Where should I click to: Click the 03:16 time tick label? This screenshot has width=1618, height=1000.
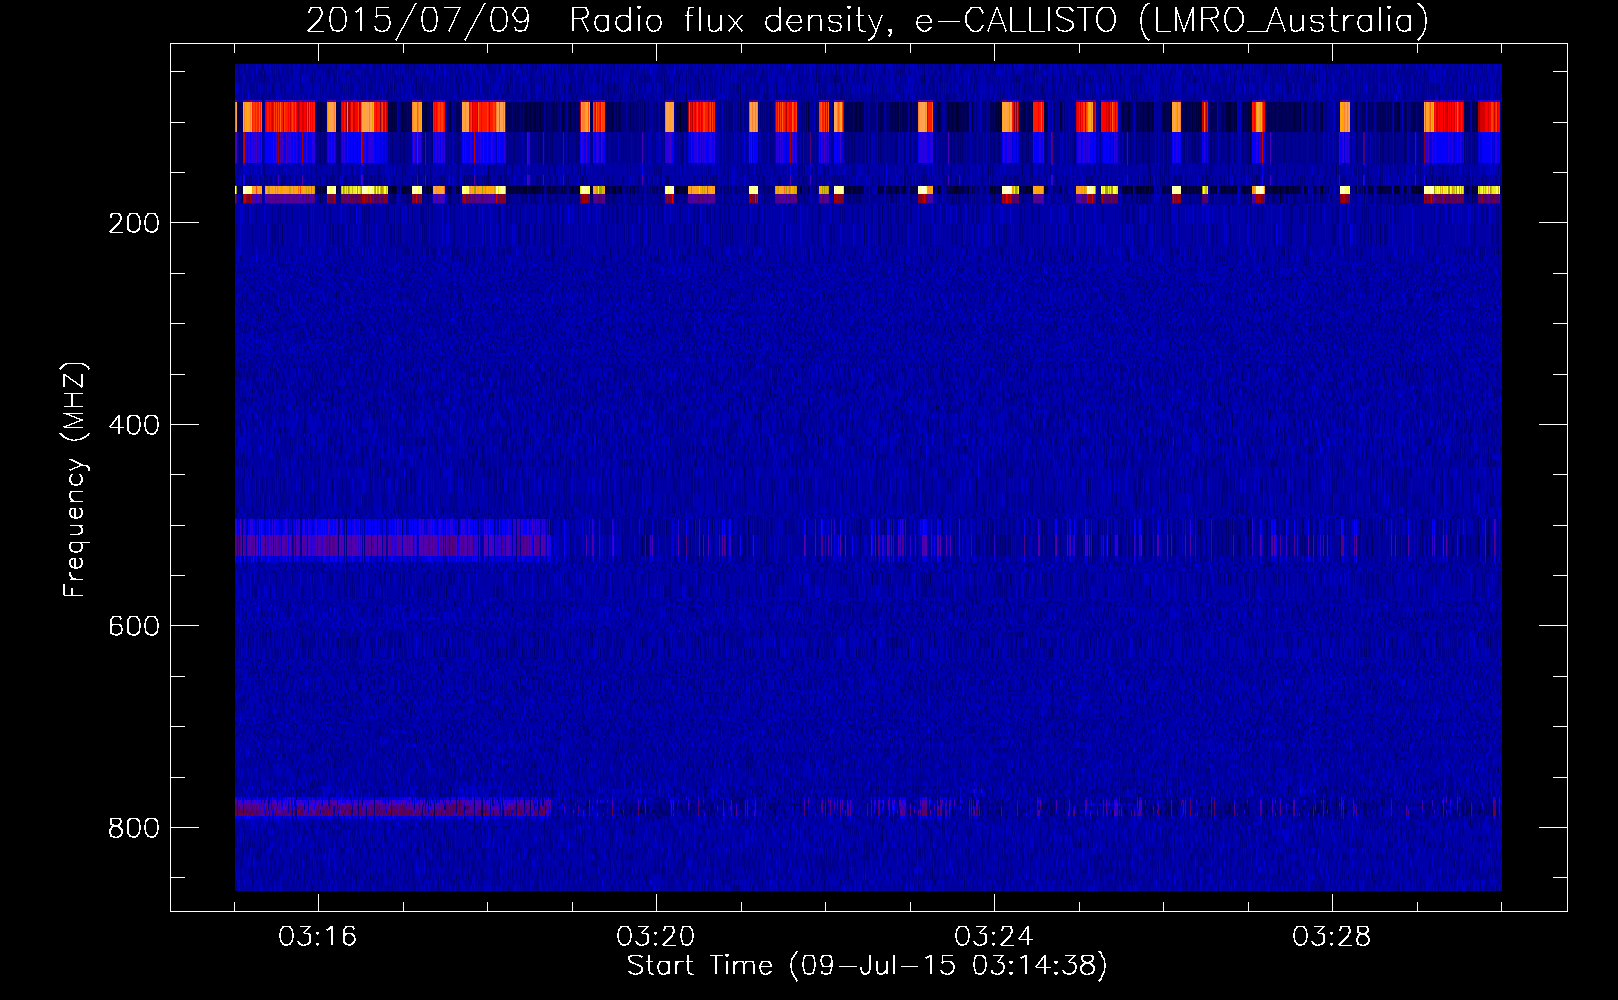[x=317, y=937]
